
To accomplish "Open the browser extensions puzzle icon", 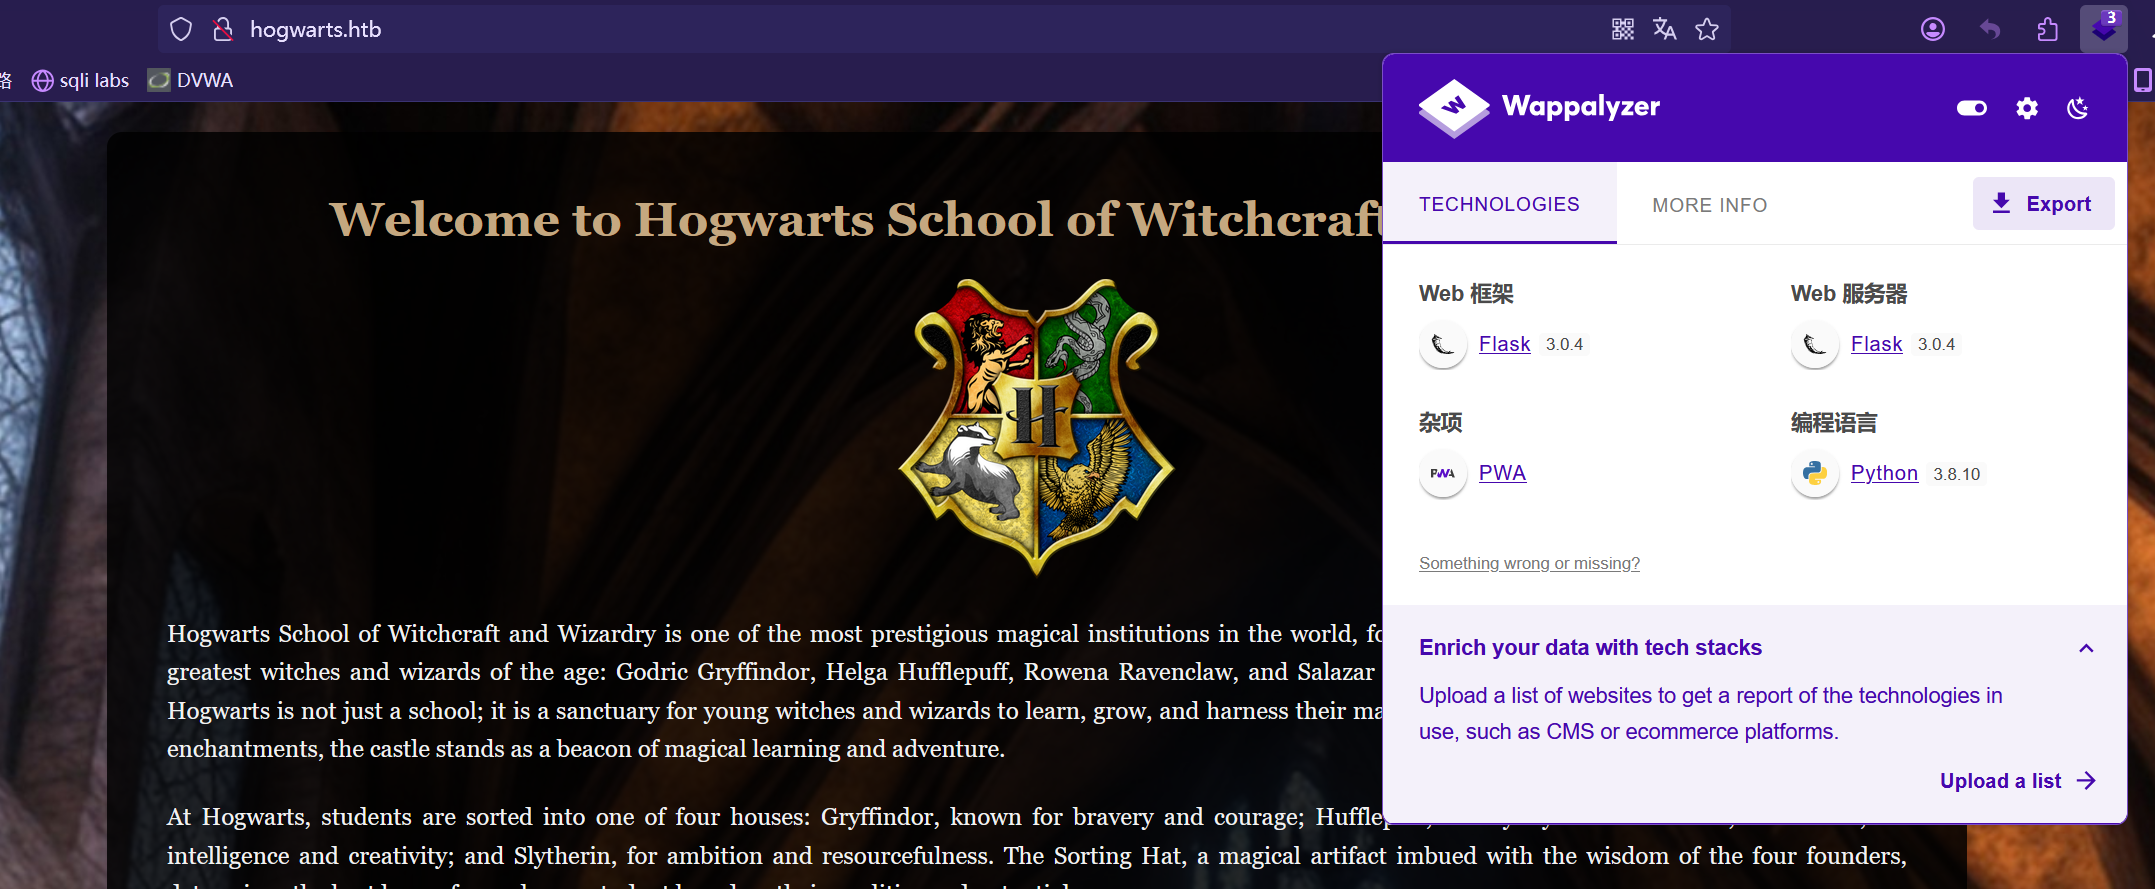I will [x=2047, y=30].
